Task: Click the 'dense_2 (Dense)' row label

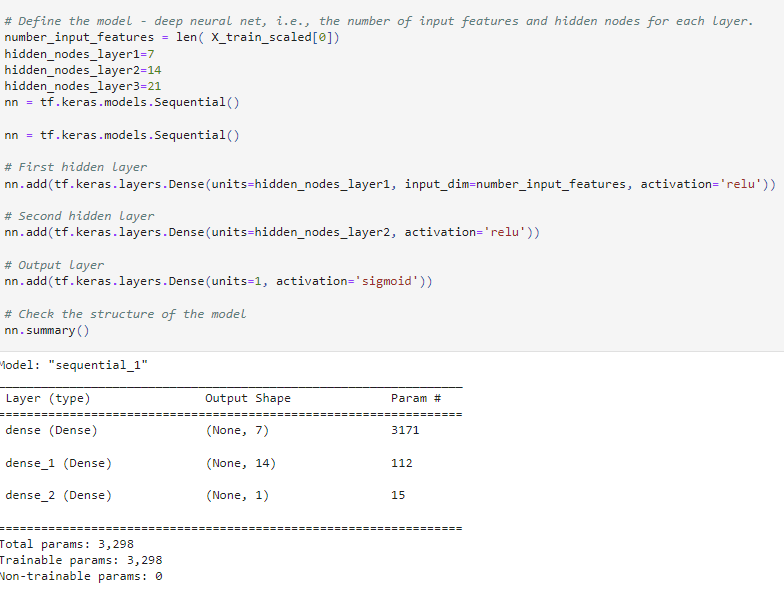Action: pyautogui.click(x=58, y=496)
